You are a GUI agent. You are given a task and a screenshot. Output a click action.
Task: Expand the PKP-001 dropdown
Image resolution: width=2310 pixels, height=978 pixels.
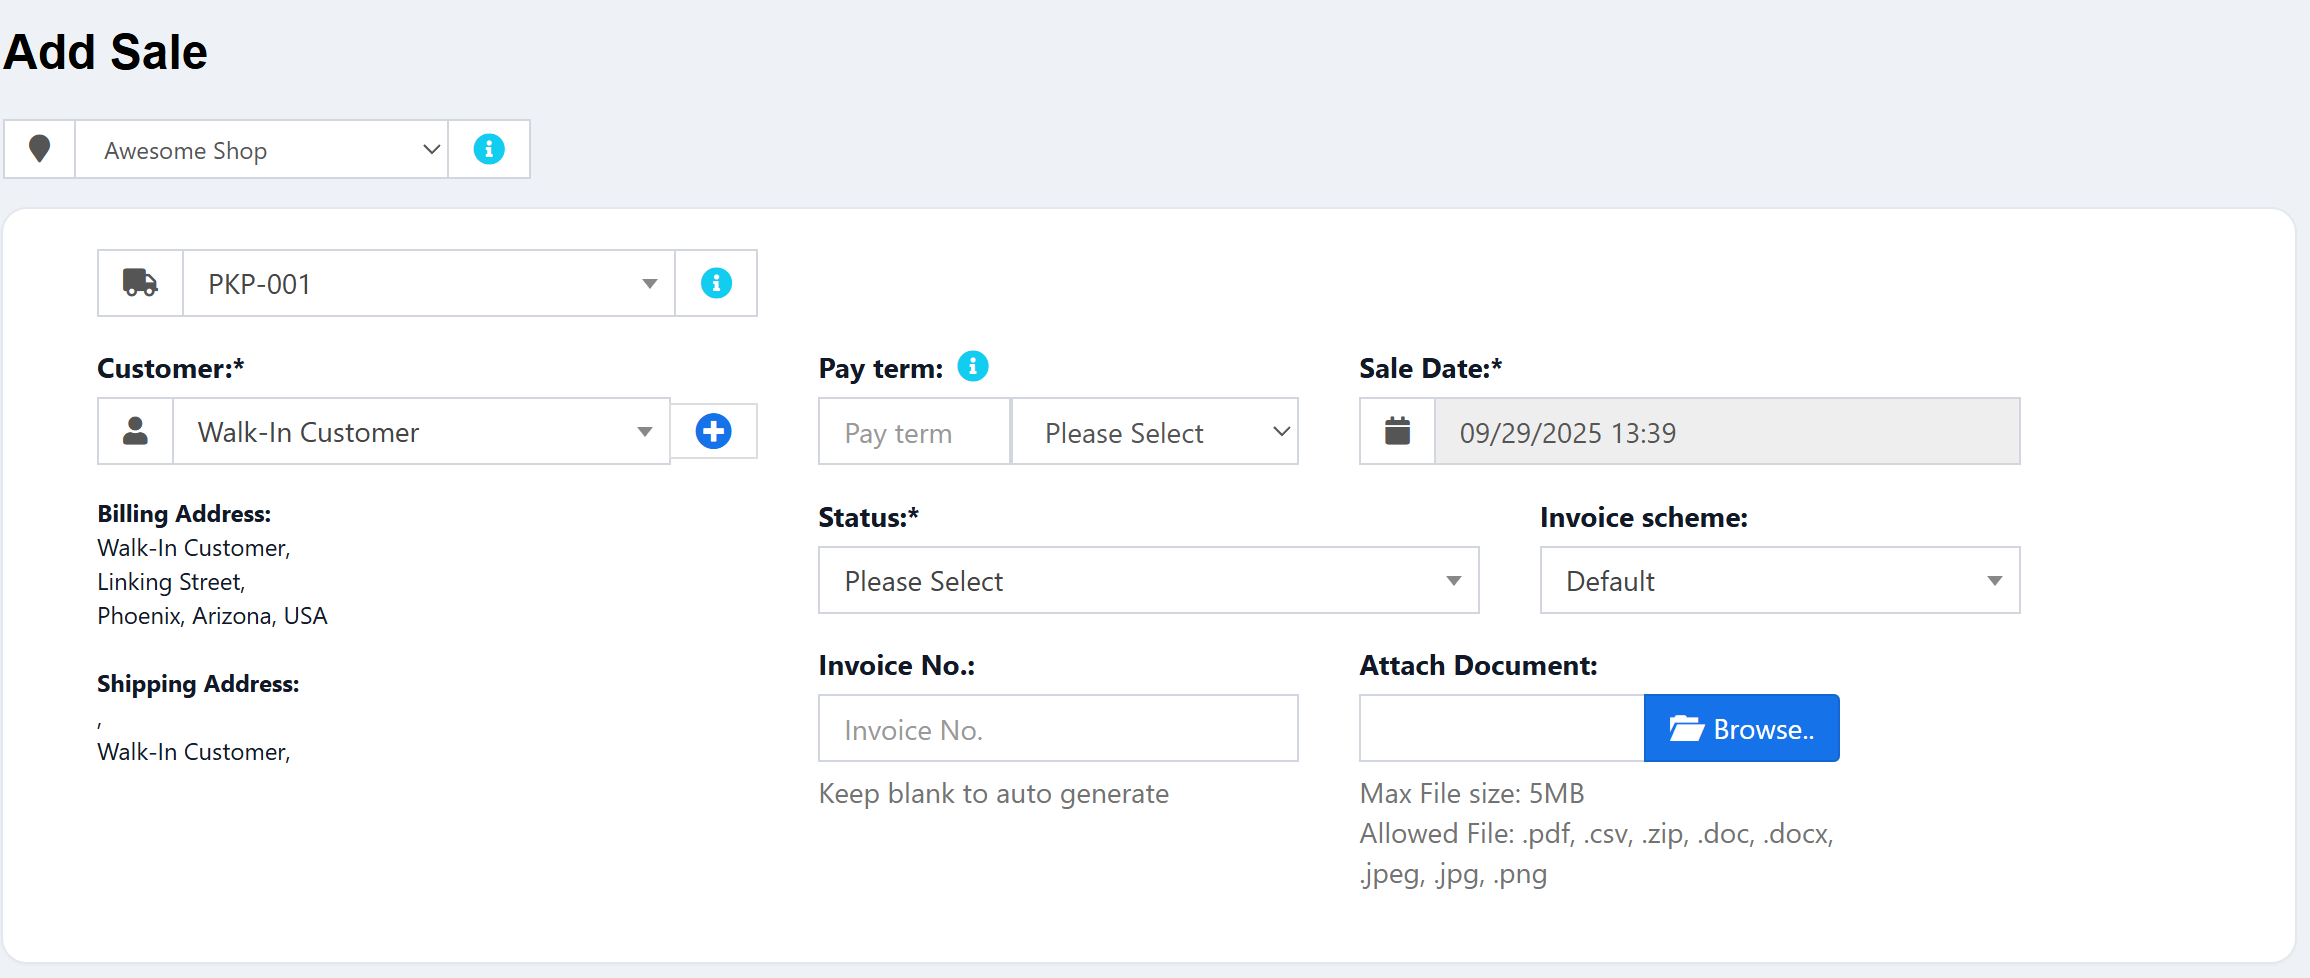click(x=428, y=283)
